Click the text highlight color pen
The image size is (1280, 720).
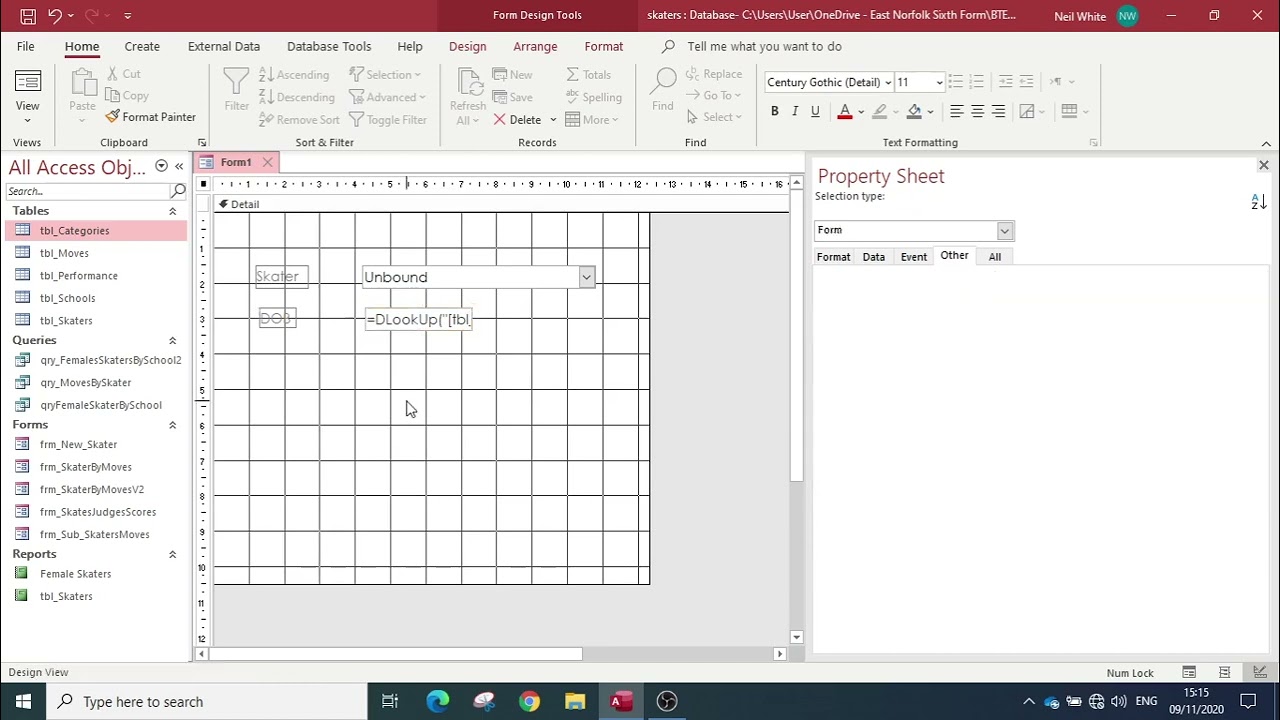tap(880, 111)
